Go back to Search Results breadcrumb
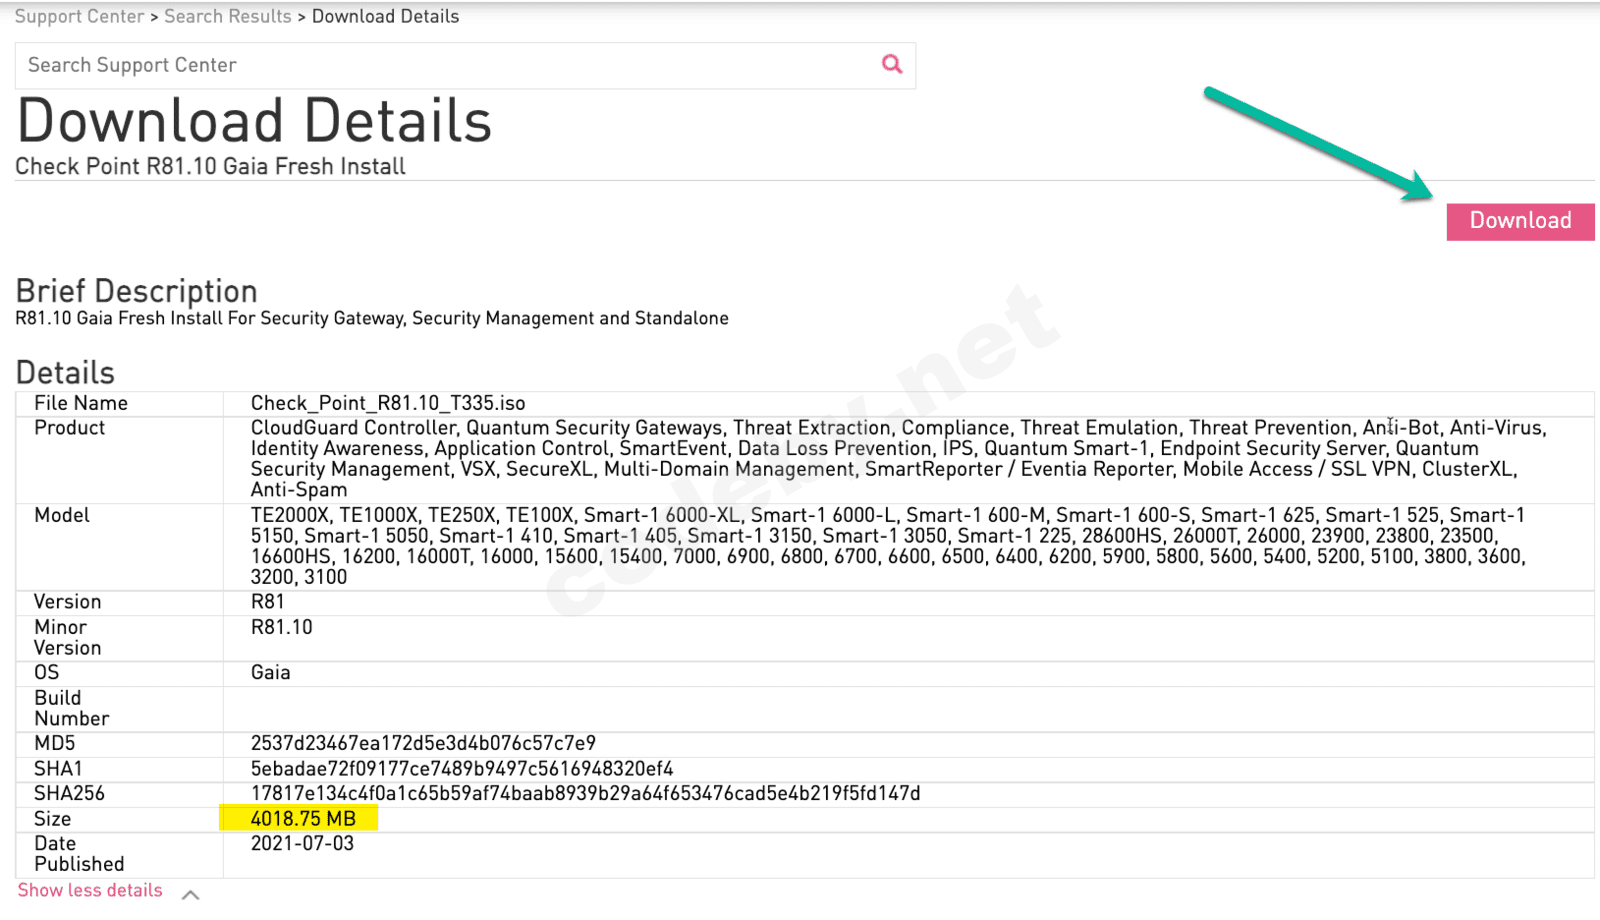Image resolution: width=1600 pixels, height=920 pixels. click(228, 17)
